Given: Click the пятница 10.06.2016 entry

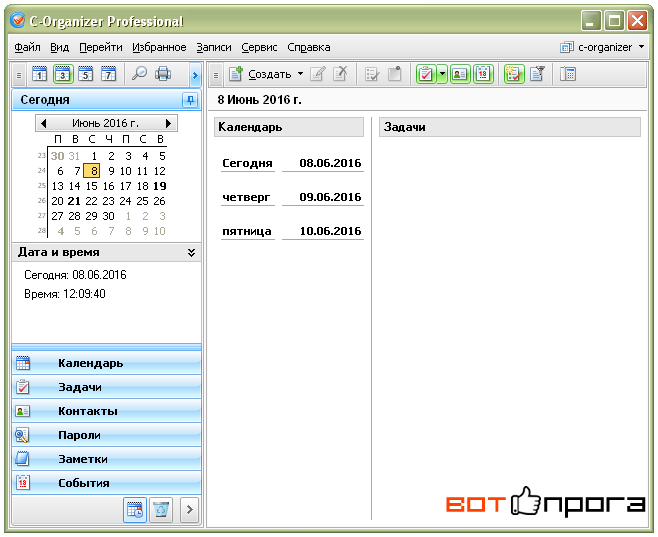Looking at the screenshot, I should pyautogui.click(x=292, y=231).
